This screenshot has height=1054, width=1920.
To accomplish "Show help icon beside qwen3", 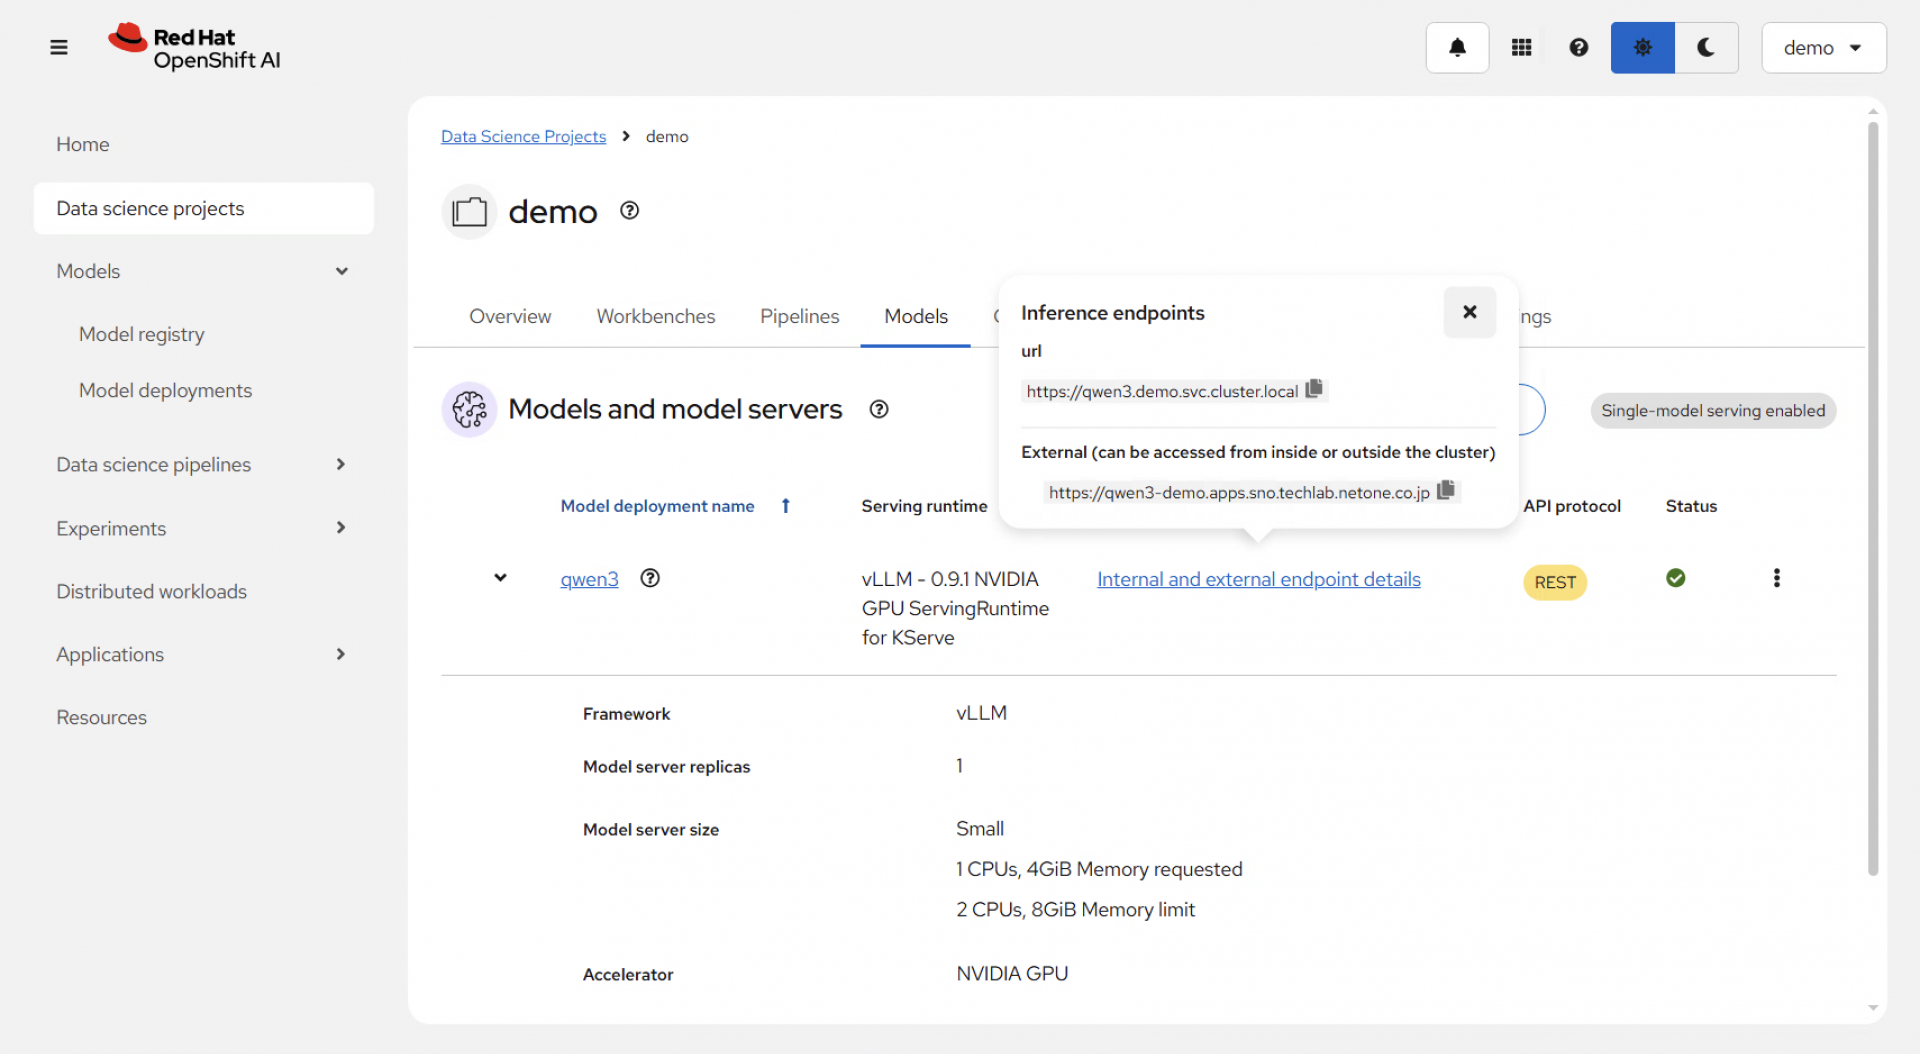I will [650, 578].
